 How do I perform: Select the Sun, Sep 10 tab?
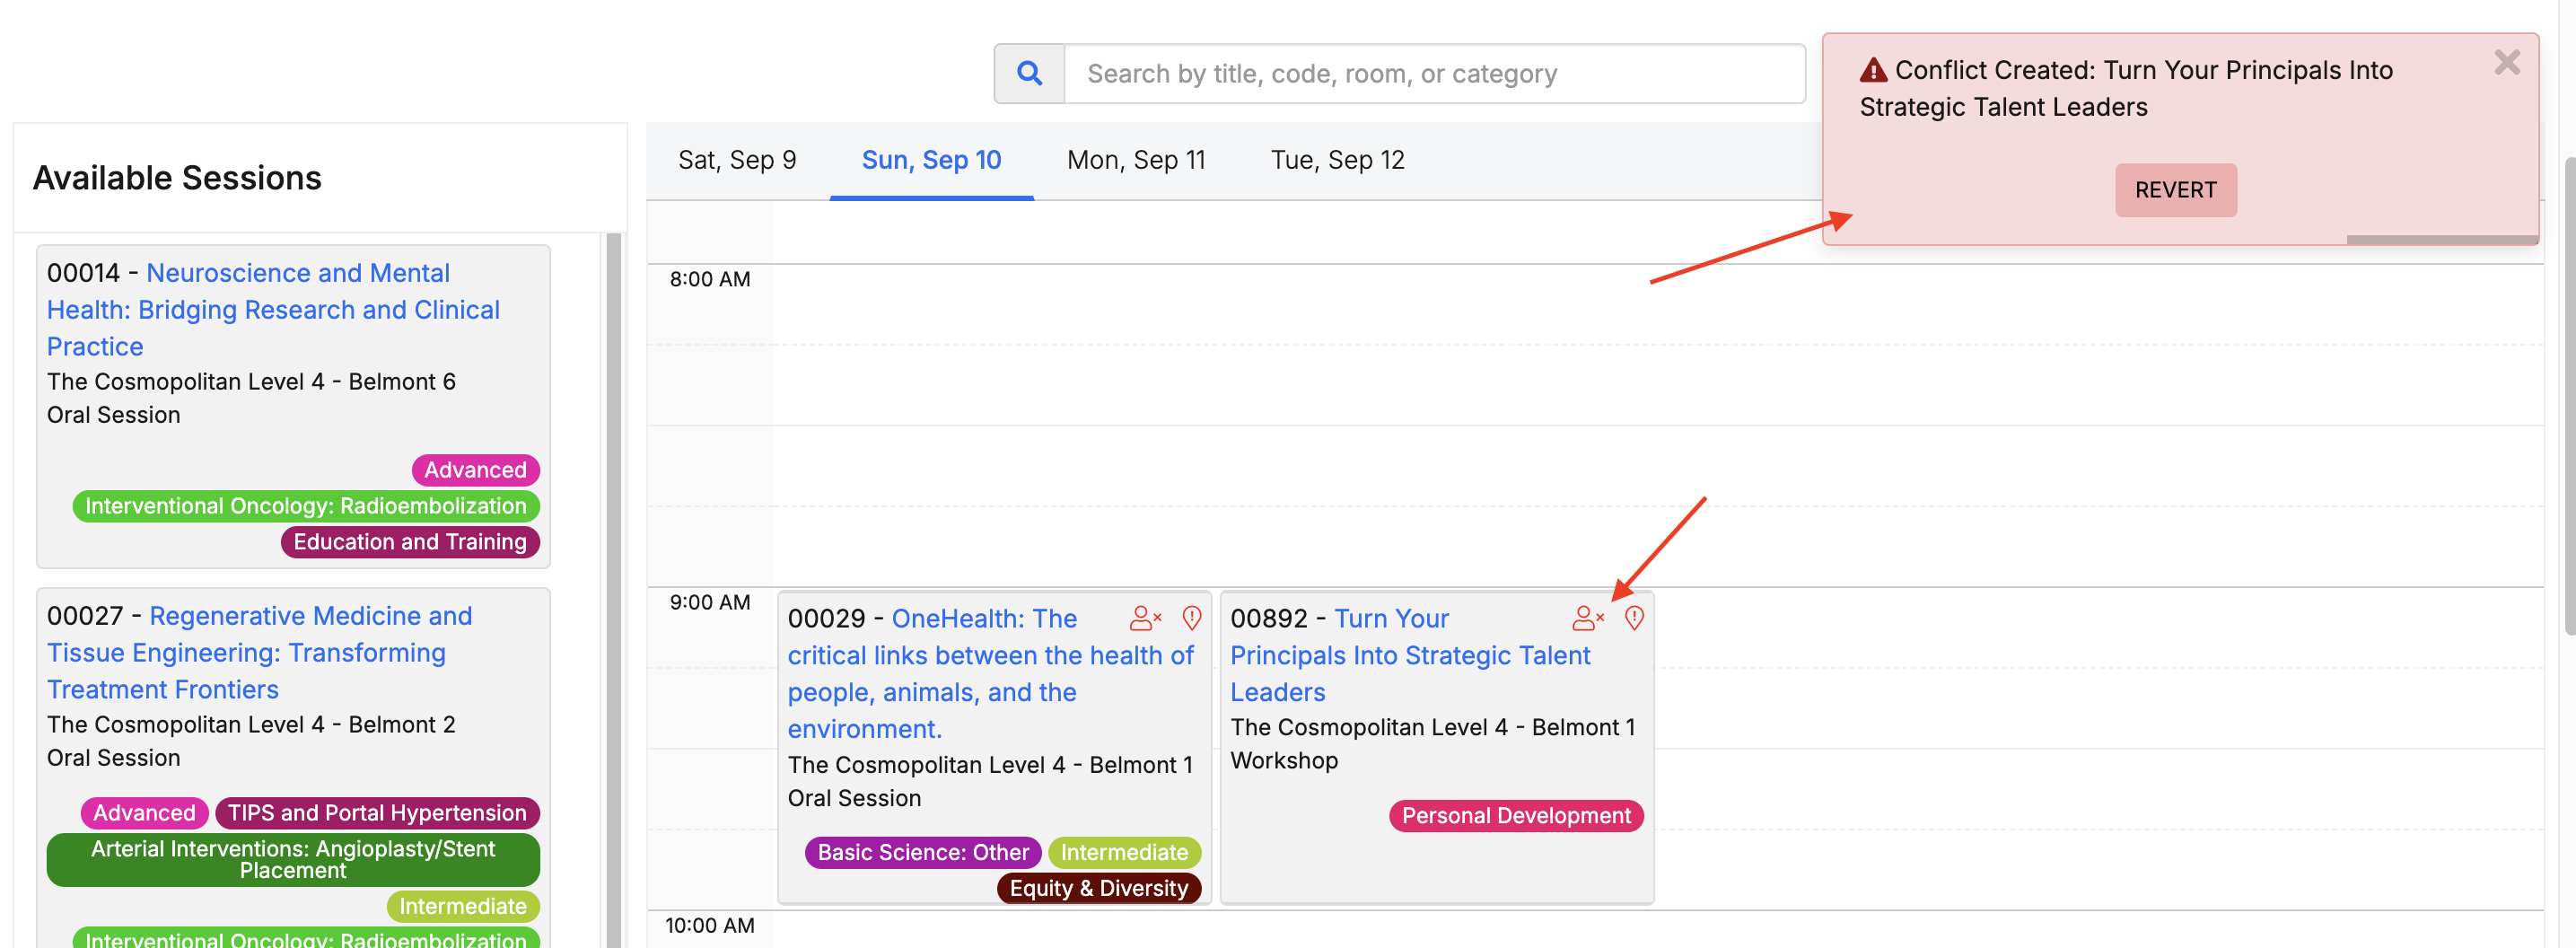[x=930, y=160]
